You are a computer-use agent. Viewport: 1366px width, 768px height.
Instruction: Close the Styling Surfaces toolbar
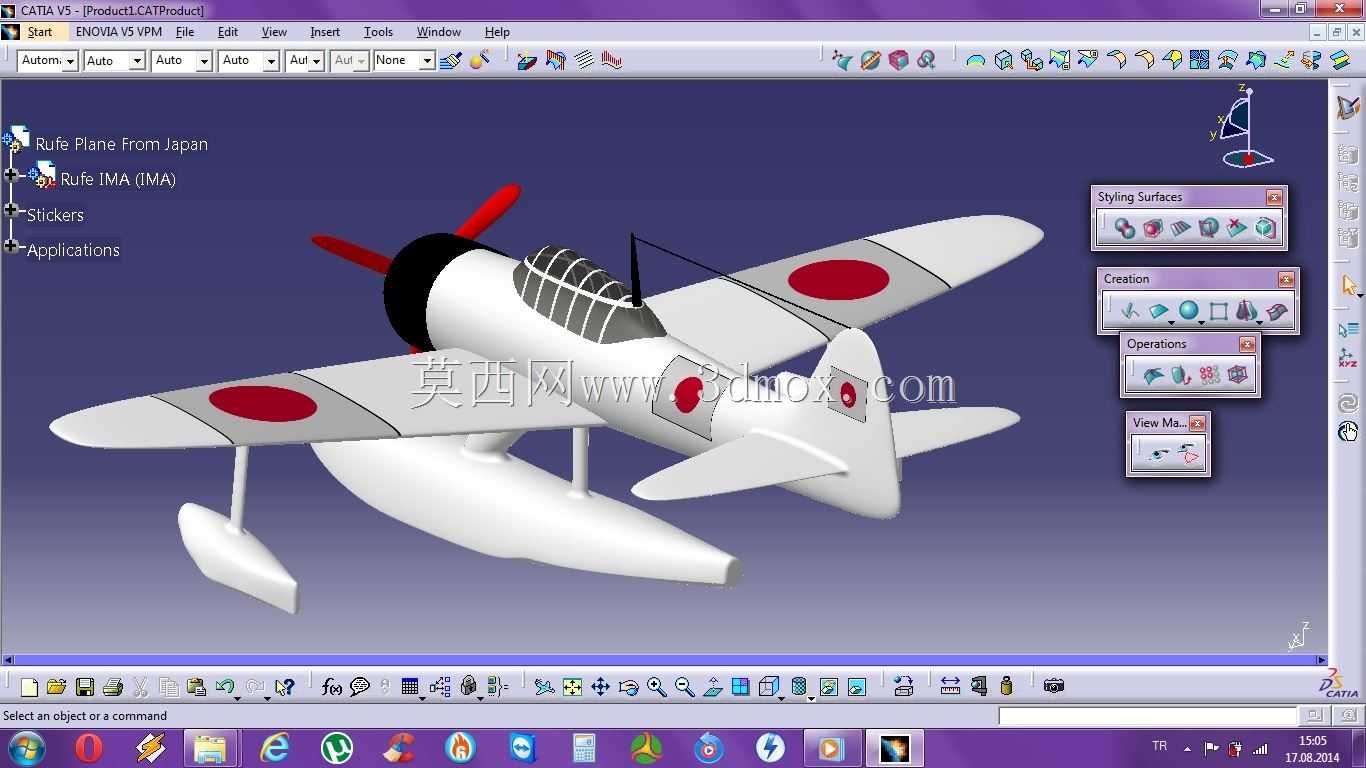pyautogui.click(x=1273, y=198)
